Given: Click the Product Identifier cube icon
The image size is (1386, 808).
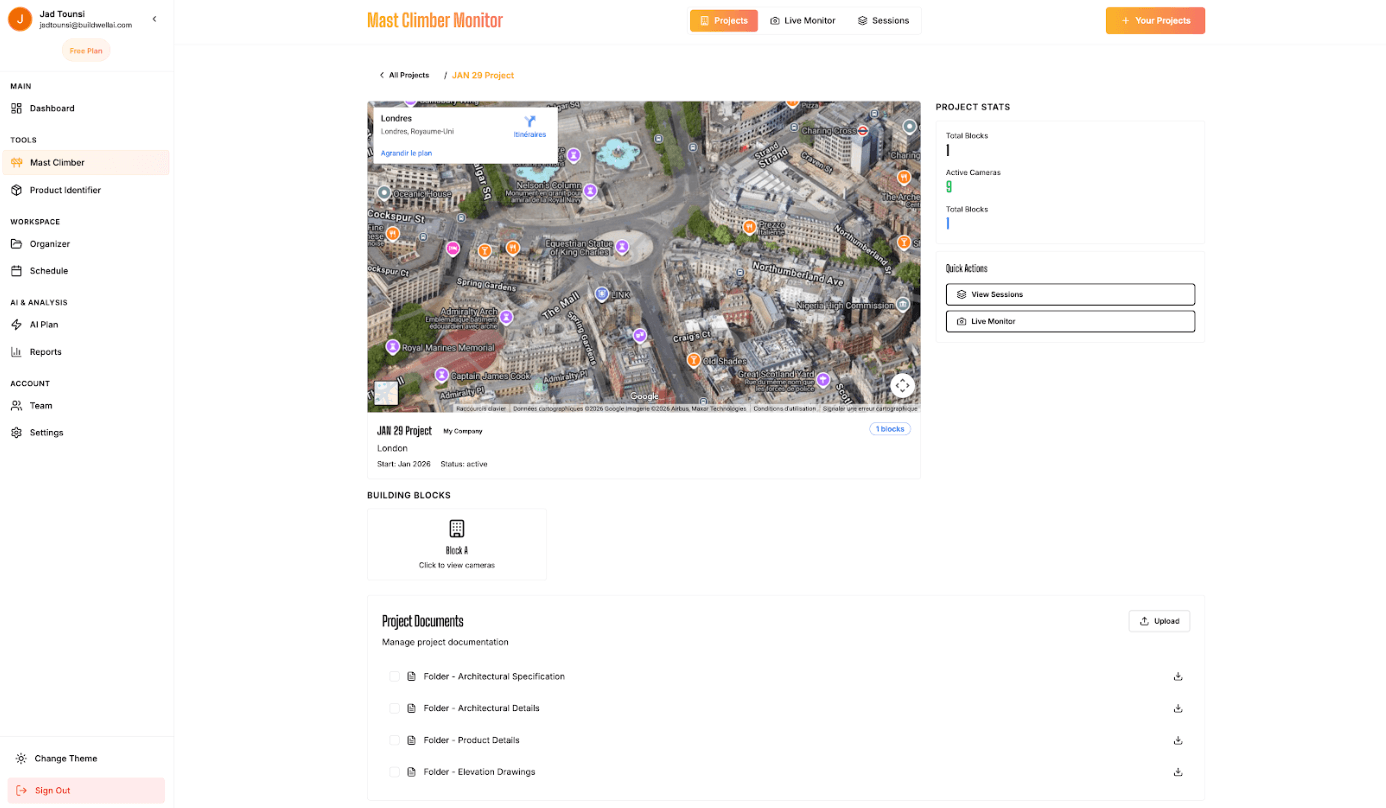Looking at the screenshot, I should [17, 190].
